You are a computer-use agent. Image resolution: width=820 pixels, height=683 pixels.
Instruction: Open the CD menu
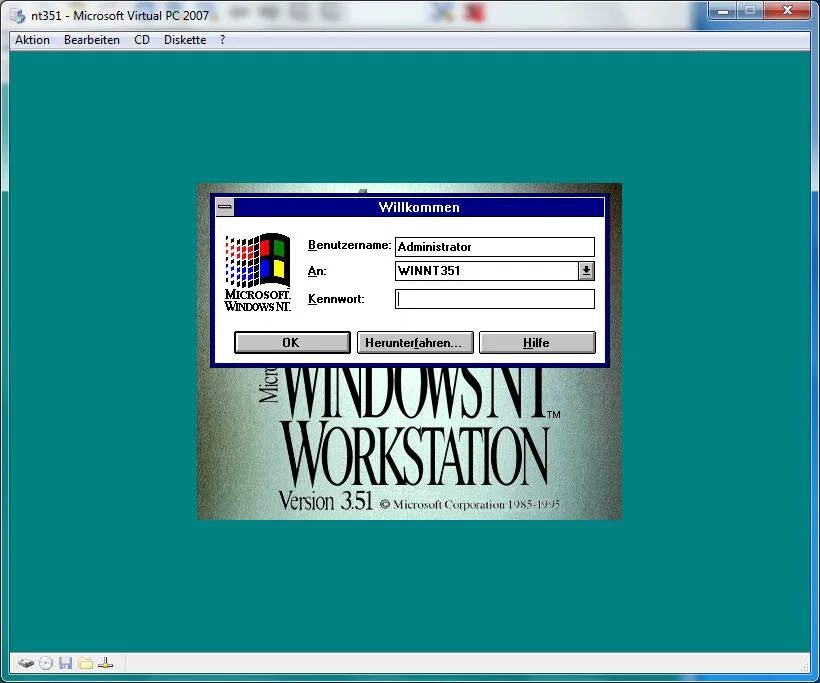click(141, 40)
